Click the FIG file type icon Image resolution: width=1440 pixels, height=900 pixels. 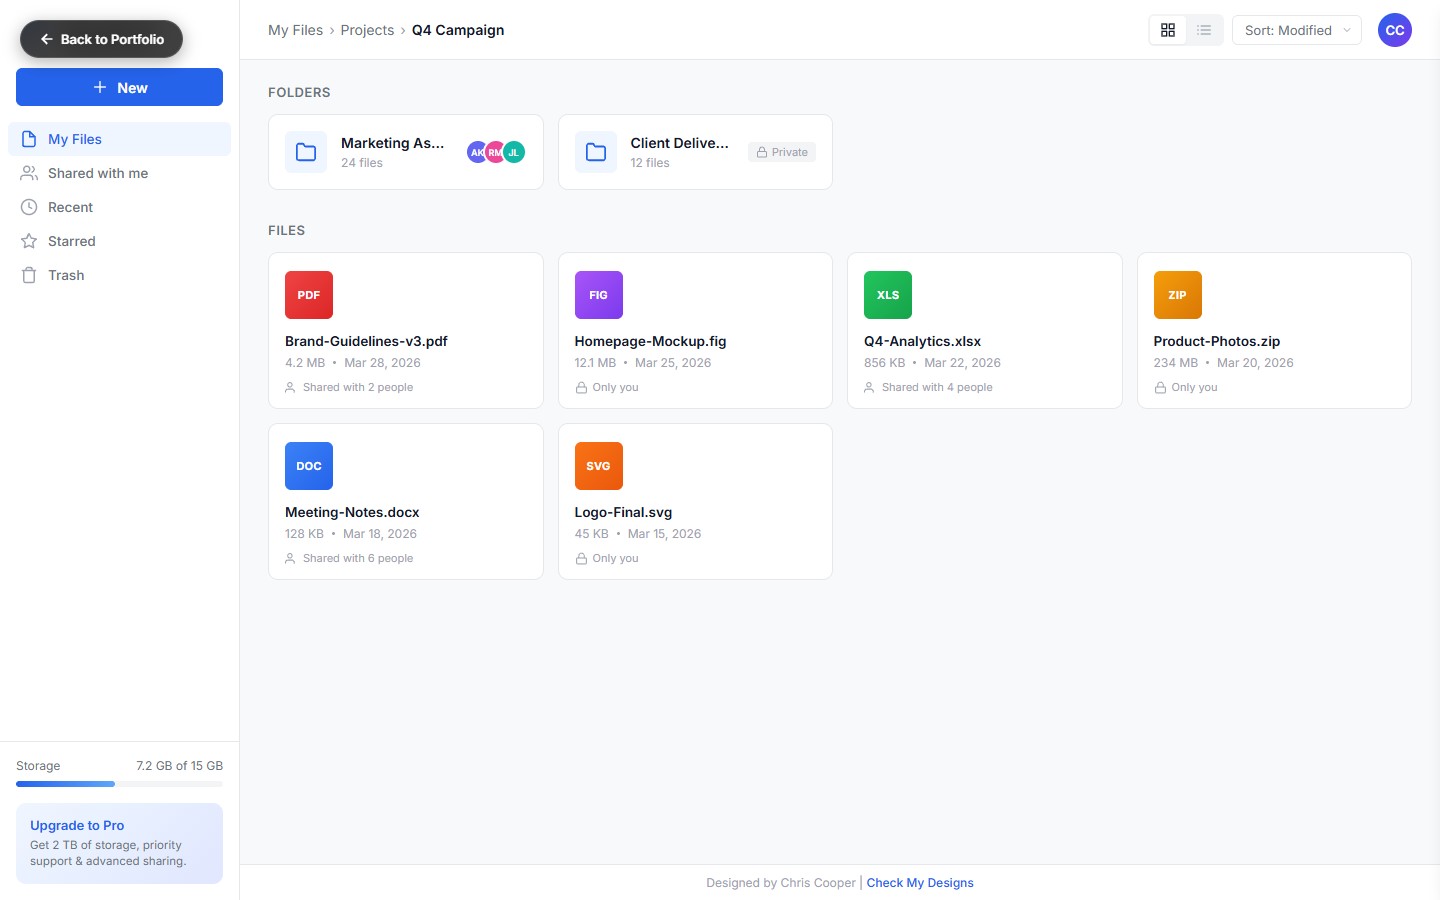pyautogui.click(x=599, y=295)
